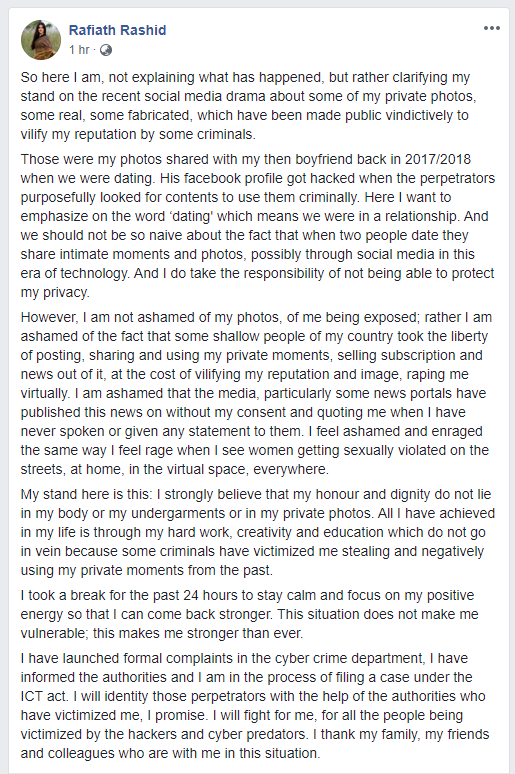Open the three-dot post options menu
This screenshot has width=515, height=774.
point(491,28)
